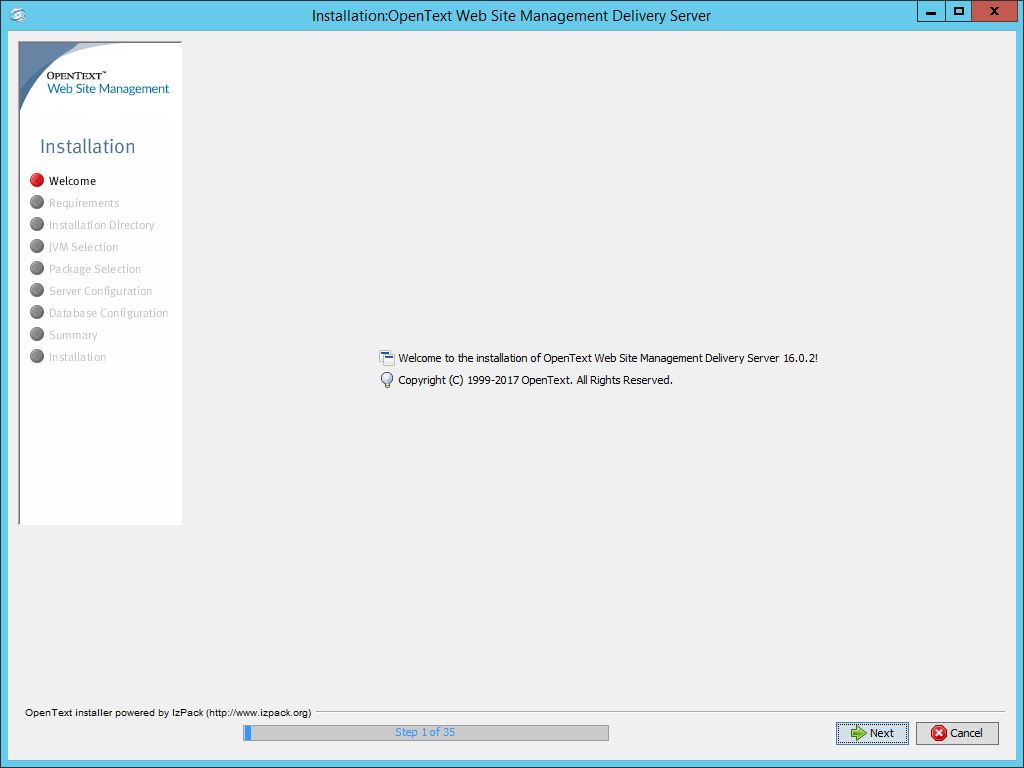Click the Welcome step label
This screenshot has height=768, width=1024.
72,181
